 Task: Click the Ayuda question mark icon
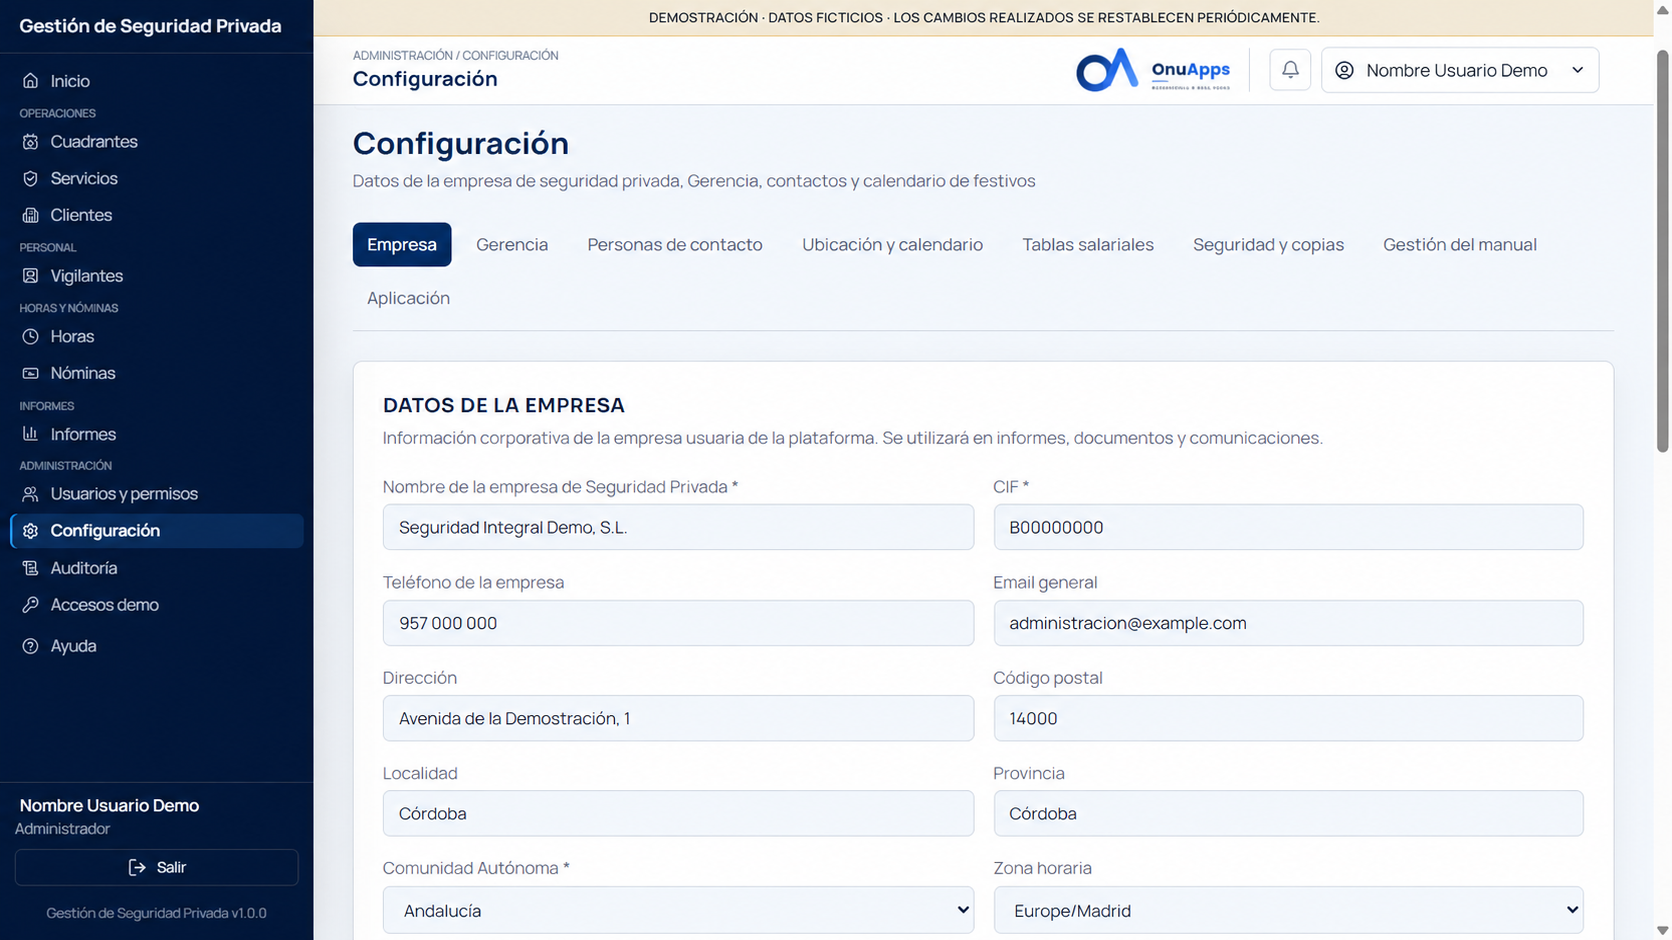tap(31, 646)
